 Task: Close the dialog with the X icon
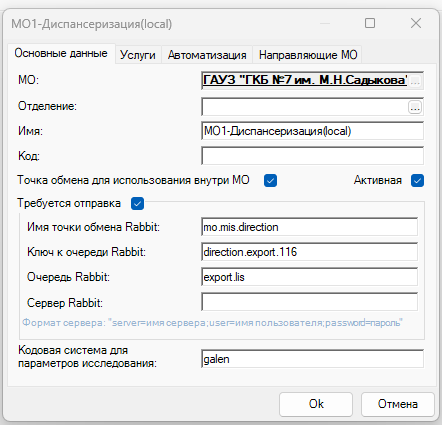pyautogui.click(x=416, y=23)
